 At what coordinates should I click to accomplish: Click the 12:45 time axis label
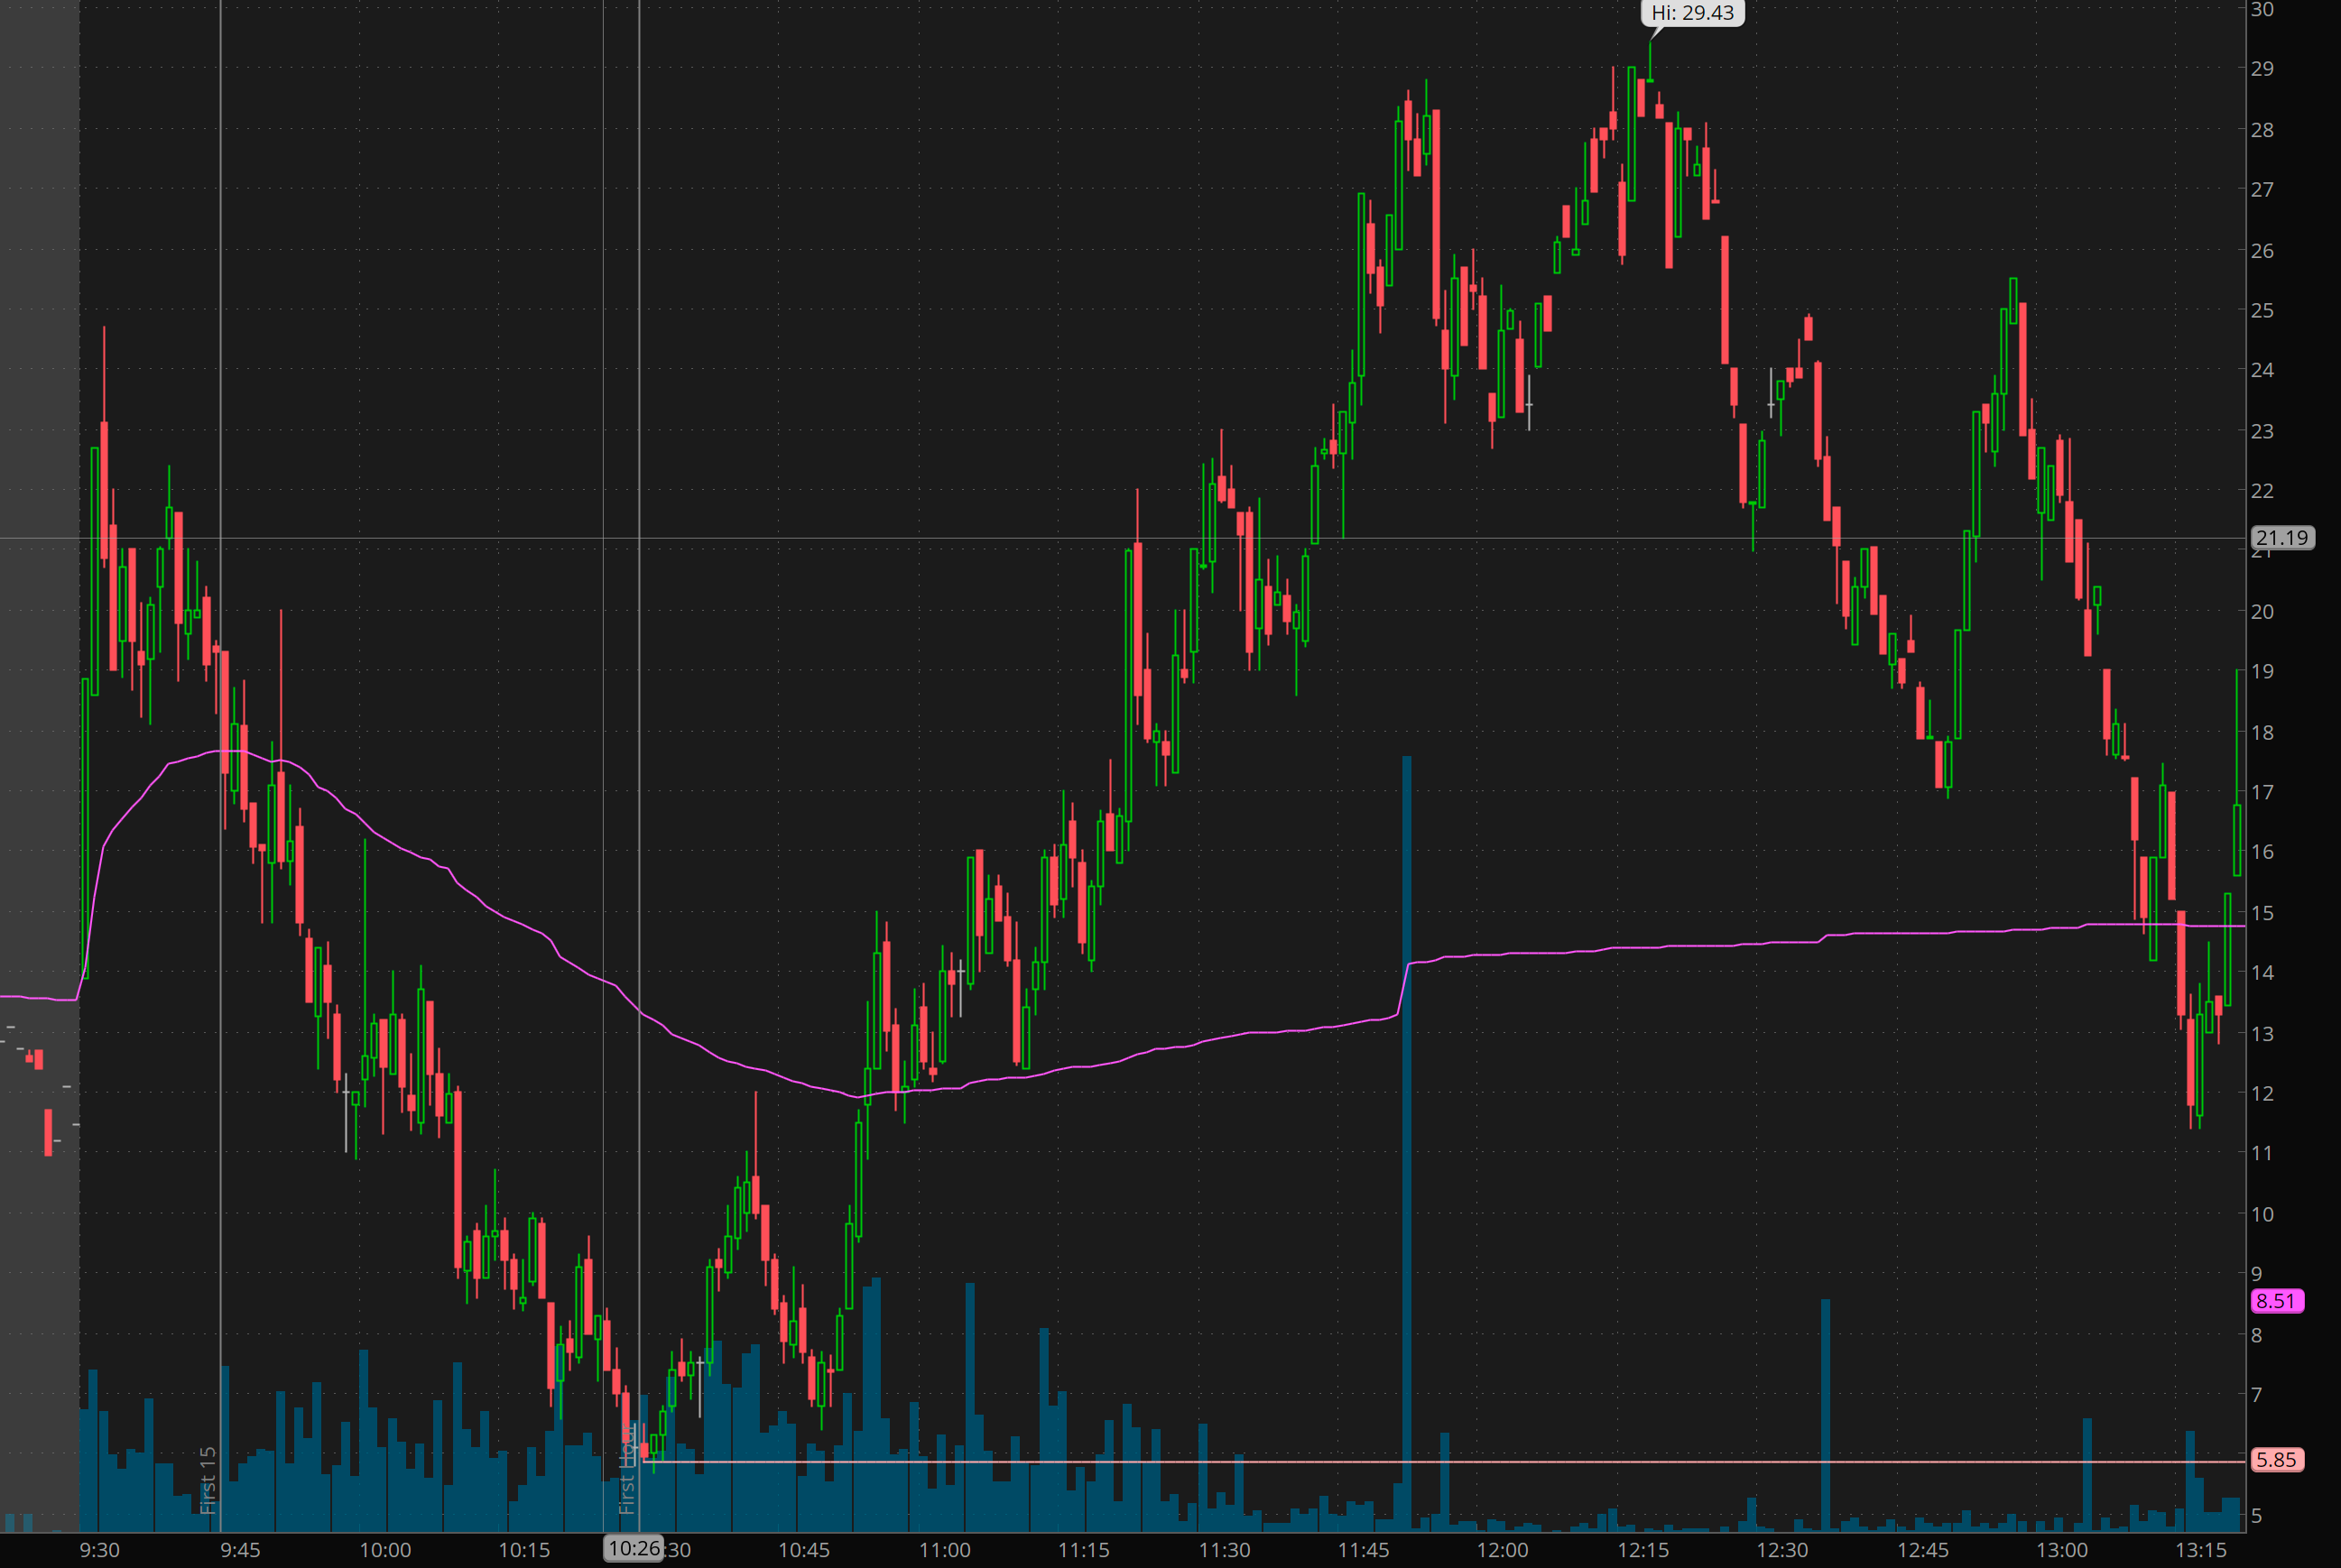tap(1922, 1550)
